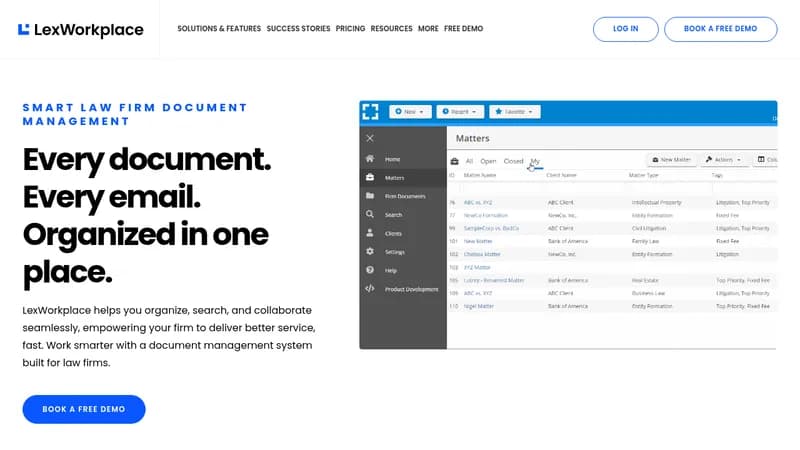Open the NewCo Formation matter link
This screenshot has height=450, width=800.
486,215
